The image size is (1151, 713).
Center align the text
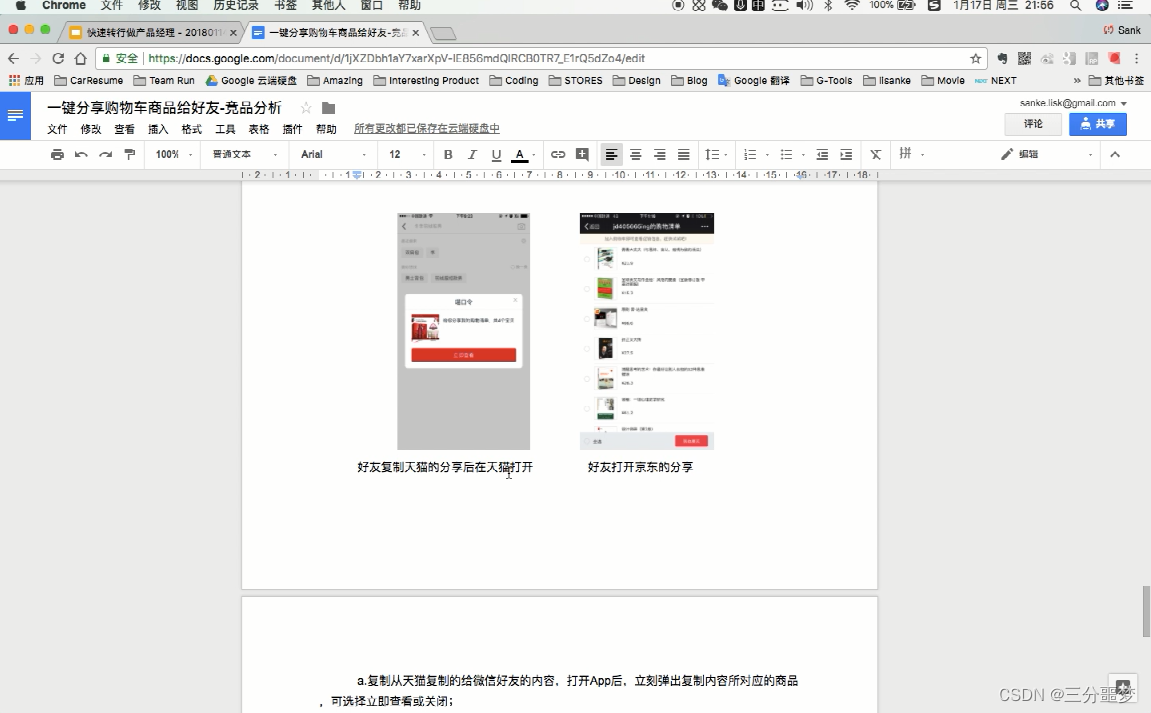tap(636, 154)
